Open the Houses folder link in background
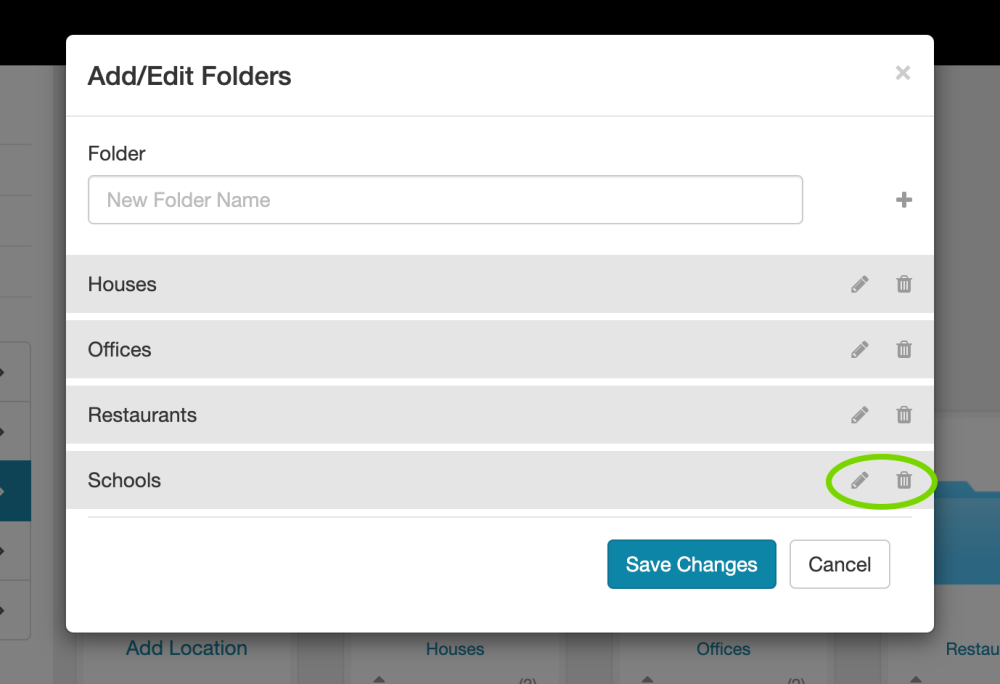Screen dimensions: 1000x684 [x=455, y=649]
